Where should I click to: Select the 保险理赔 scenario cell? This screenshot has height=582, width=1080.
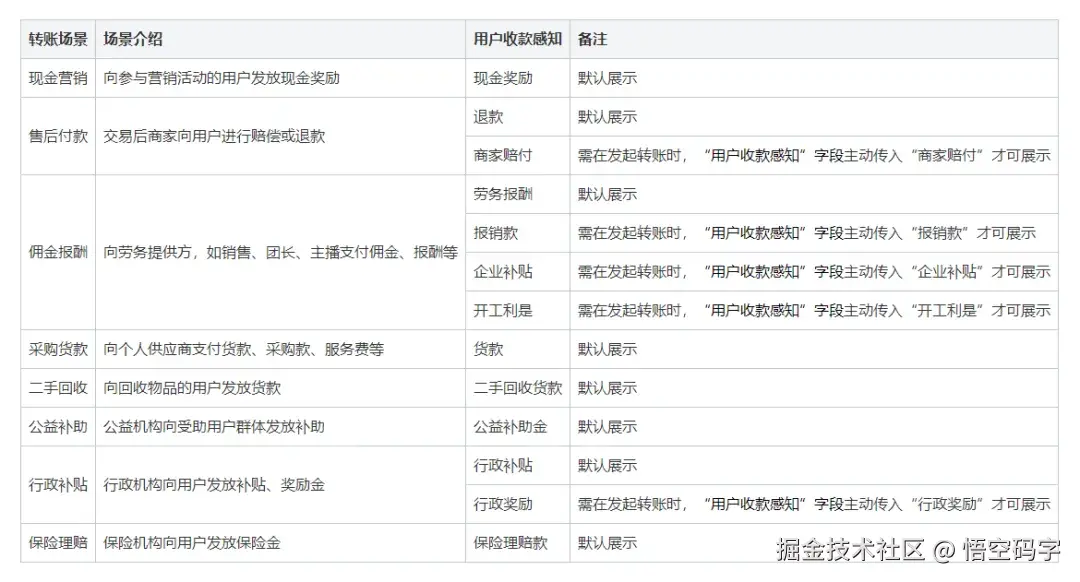(x=57, y=543)
